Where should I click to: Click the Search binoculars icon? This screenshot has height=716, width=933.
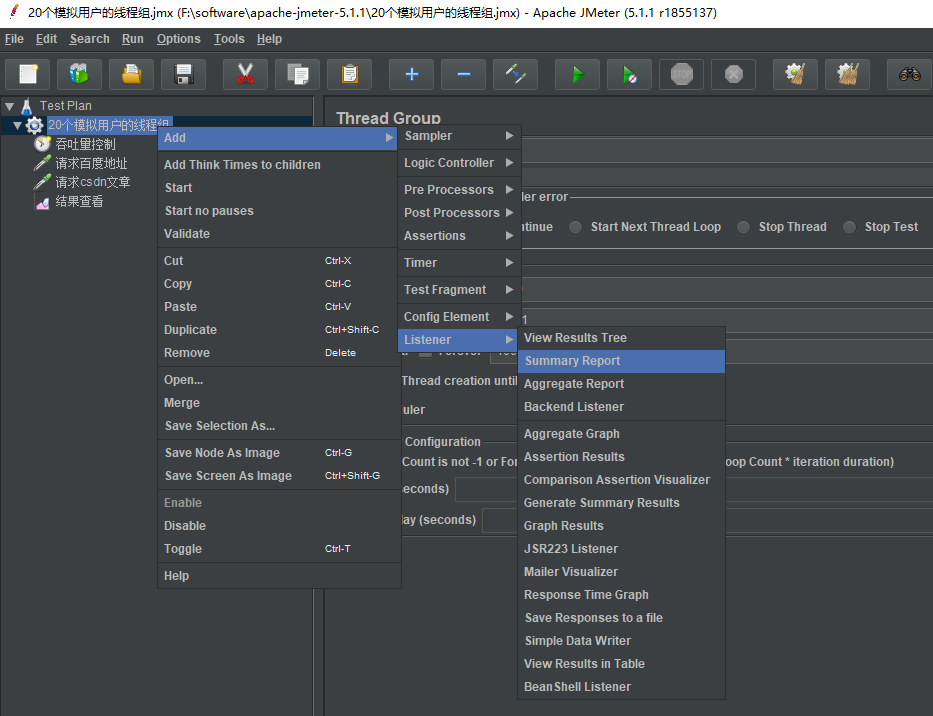909,74
